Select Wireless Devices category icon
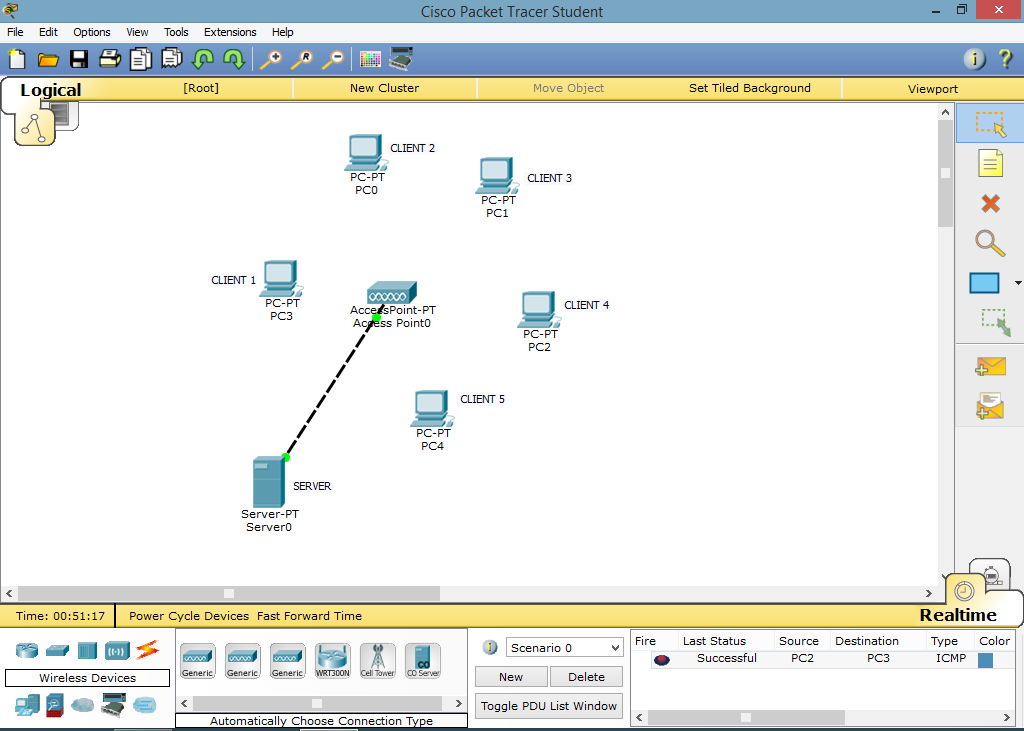This screenshot has width=1024, height=731. (117, 651)
